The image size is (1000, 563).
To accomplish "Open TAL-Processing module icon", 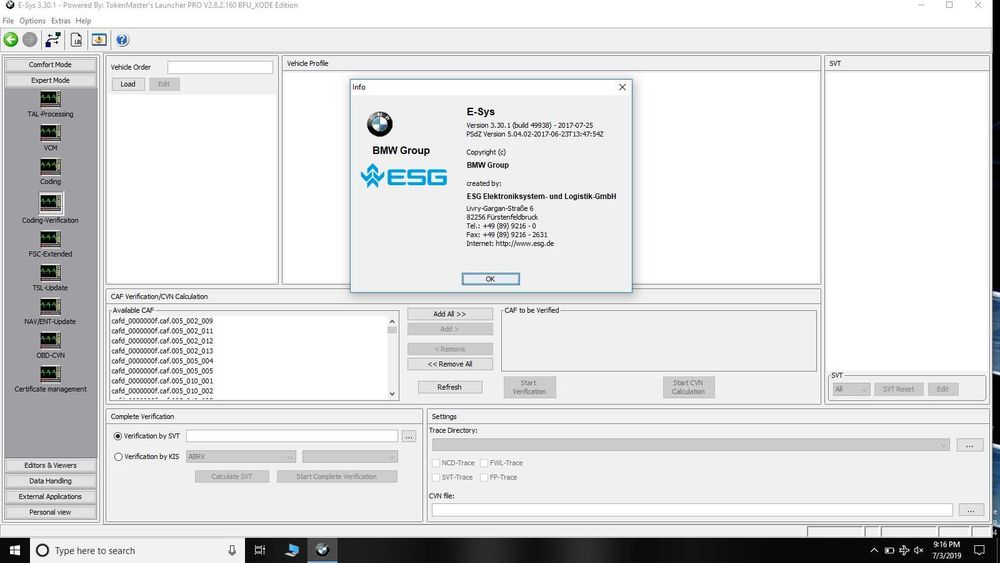I will click(50, 99).
